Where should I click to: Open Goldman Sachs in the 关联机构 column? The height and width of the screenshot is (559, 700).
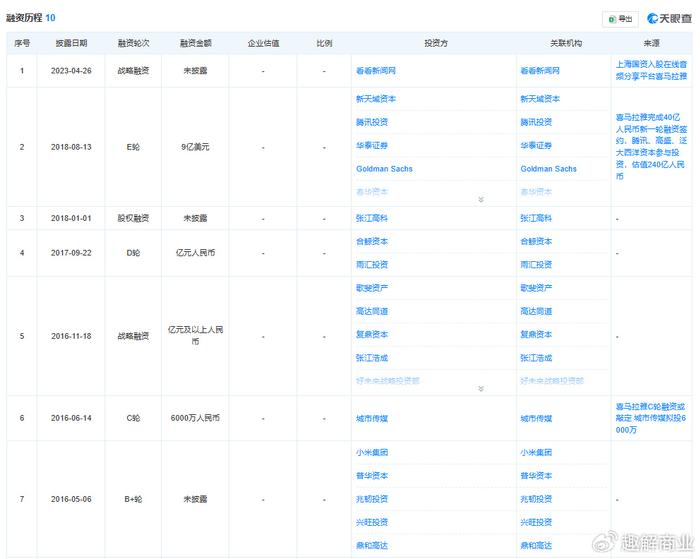(549, 169)
